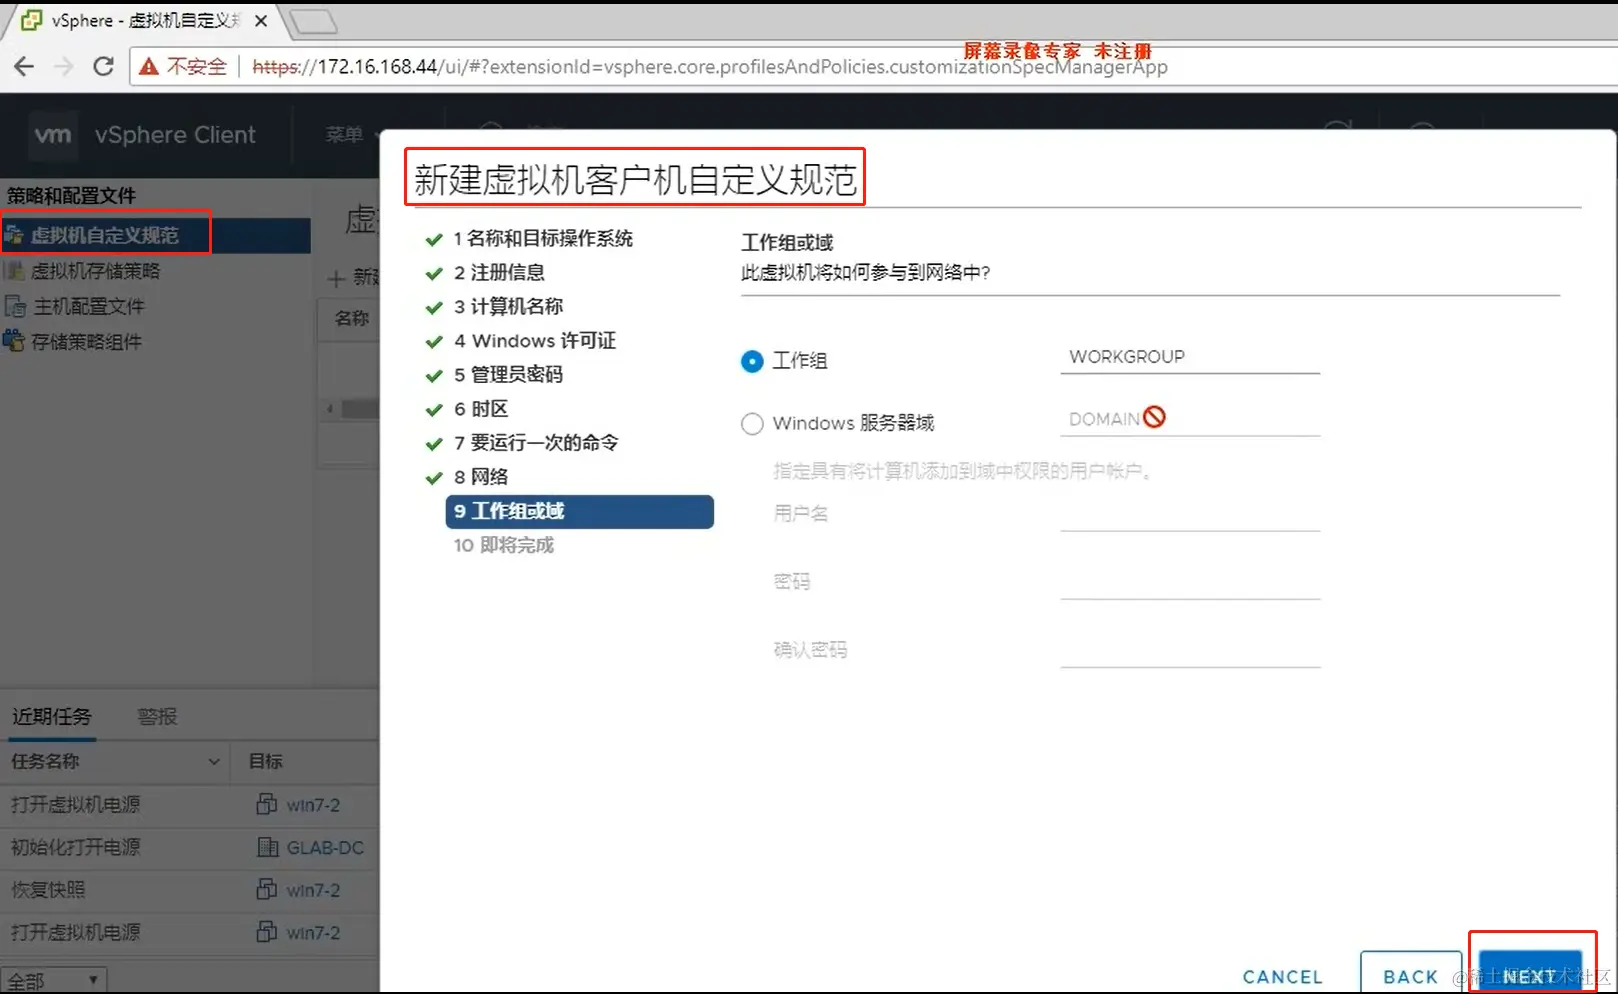Open the 全部 filter dropdown

pos(54,980)
